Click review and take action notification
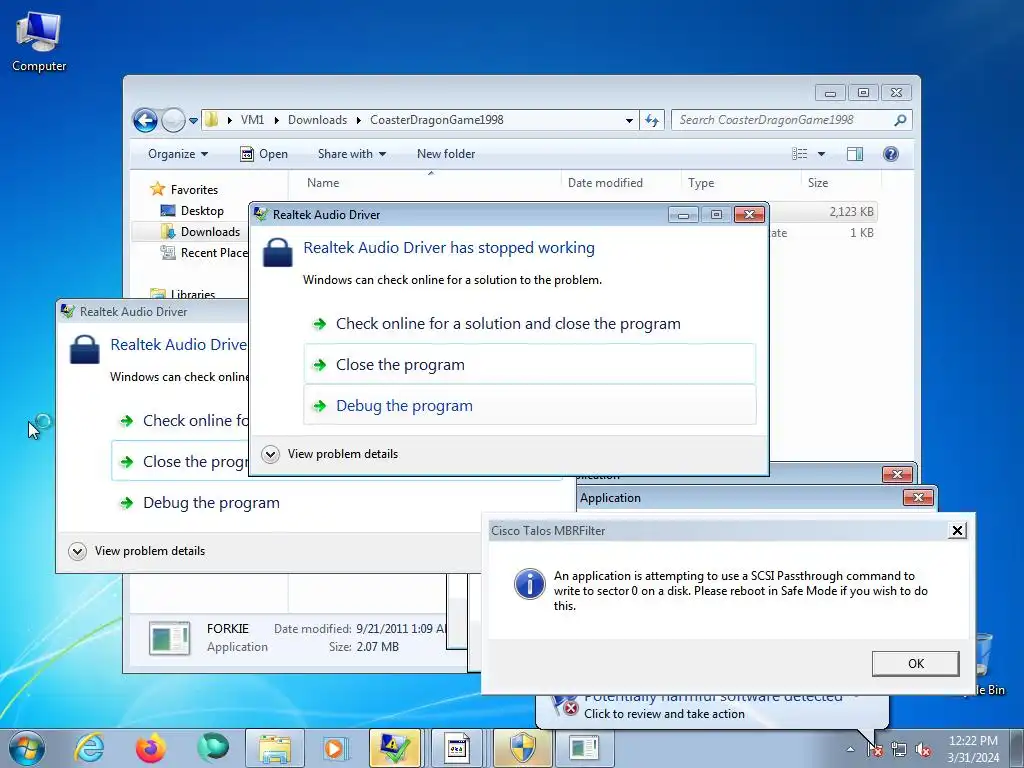This screenshot has height=768, width=1024. (x=664, y=714)
